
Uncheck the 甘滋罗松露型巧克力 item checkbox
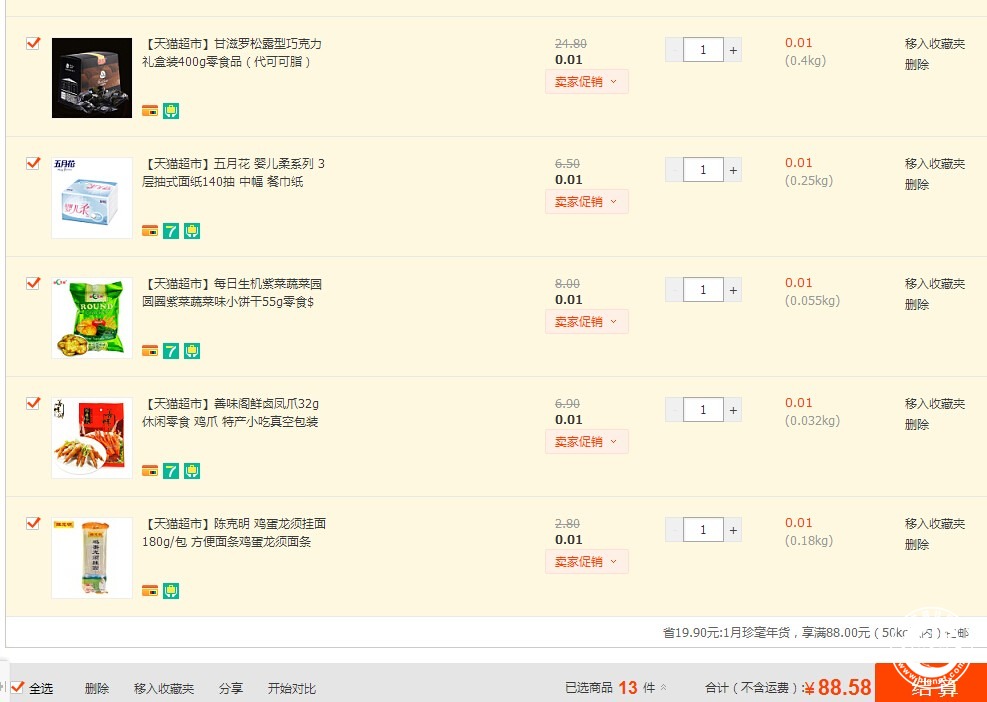pyautogui.click(x=33, y=43)
